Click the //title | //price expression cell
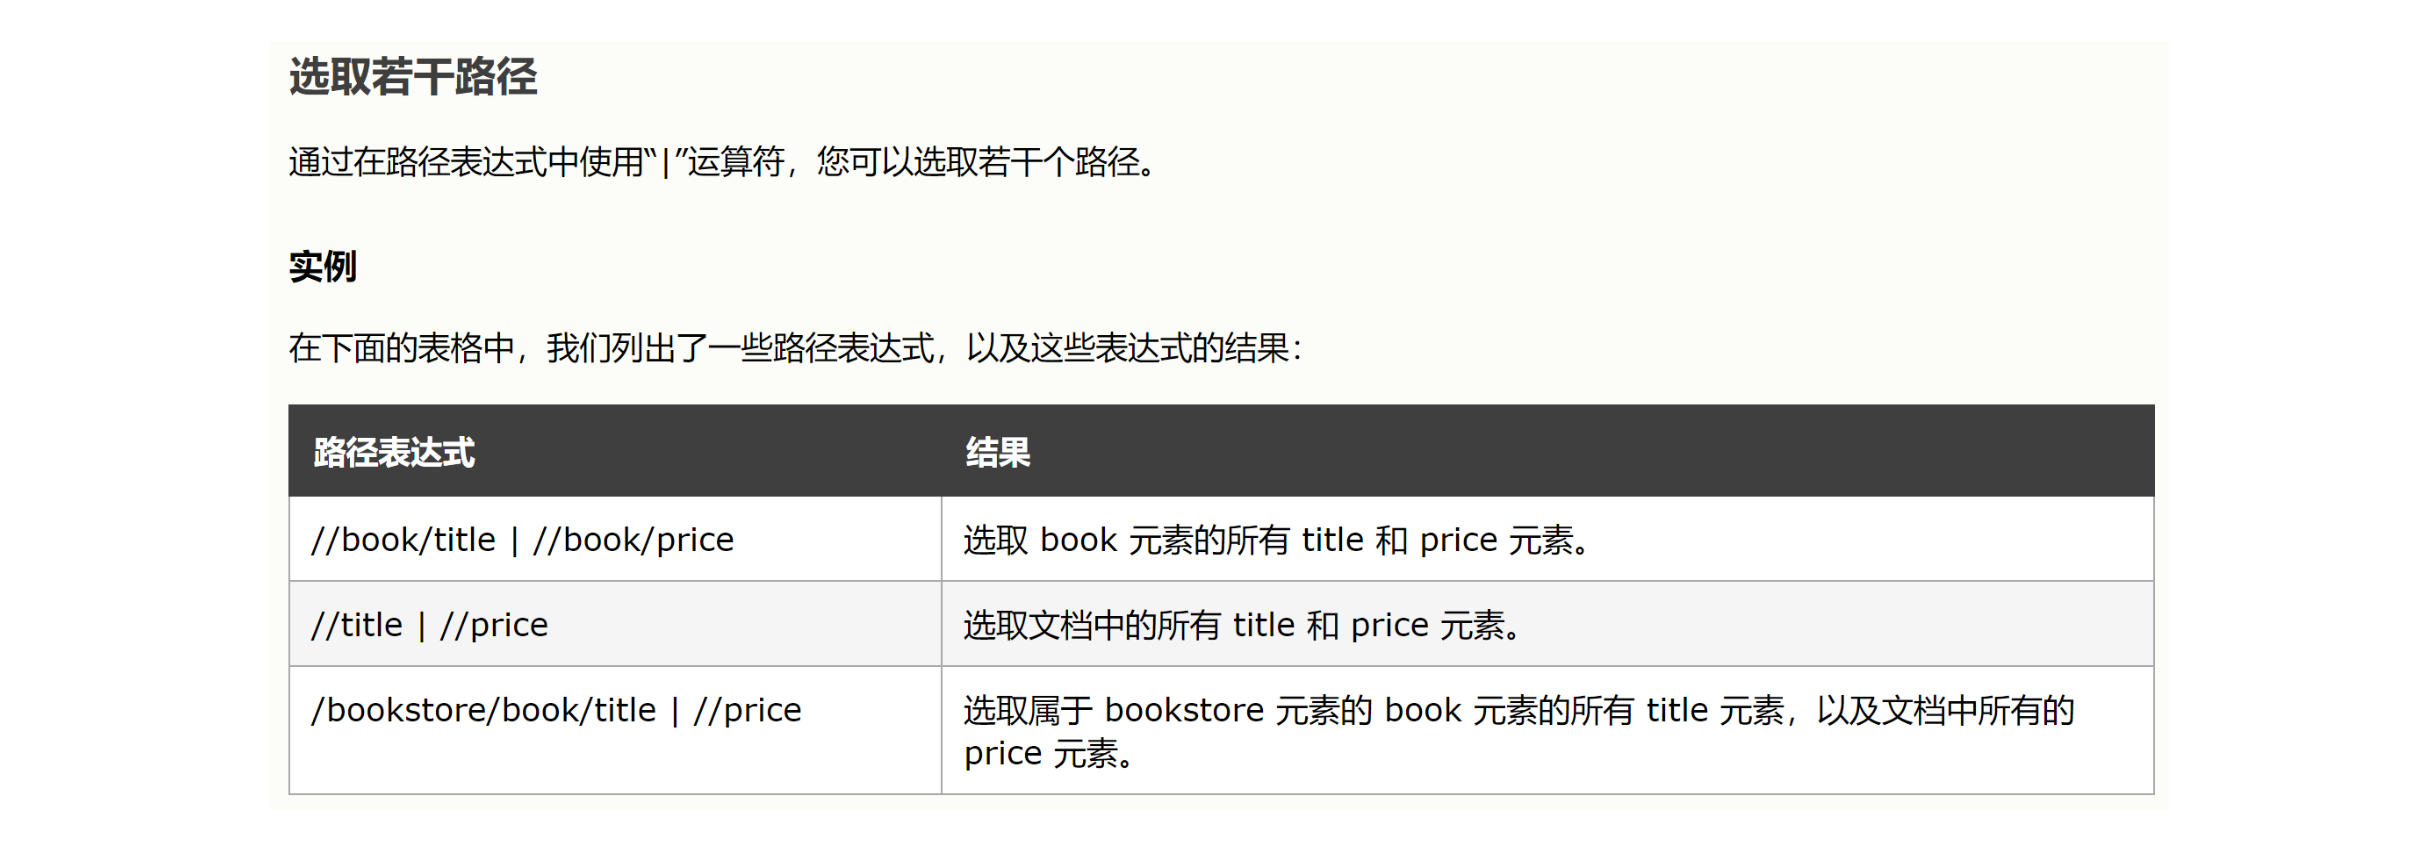 click(430, 625)
